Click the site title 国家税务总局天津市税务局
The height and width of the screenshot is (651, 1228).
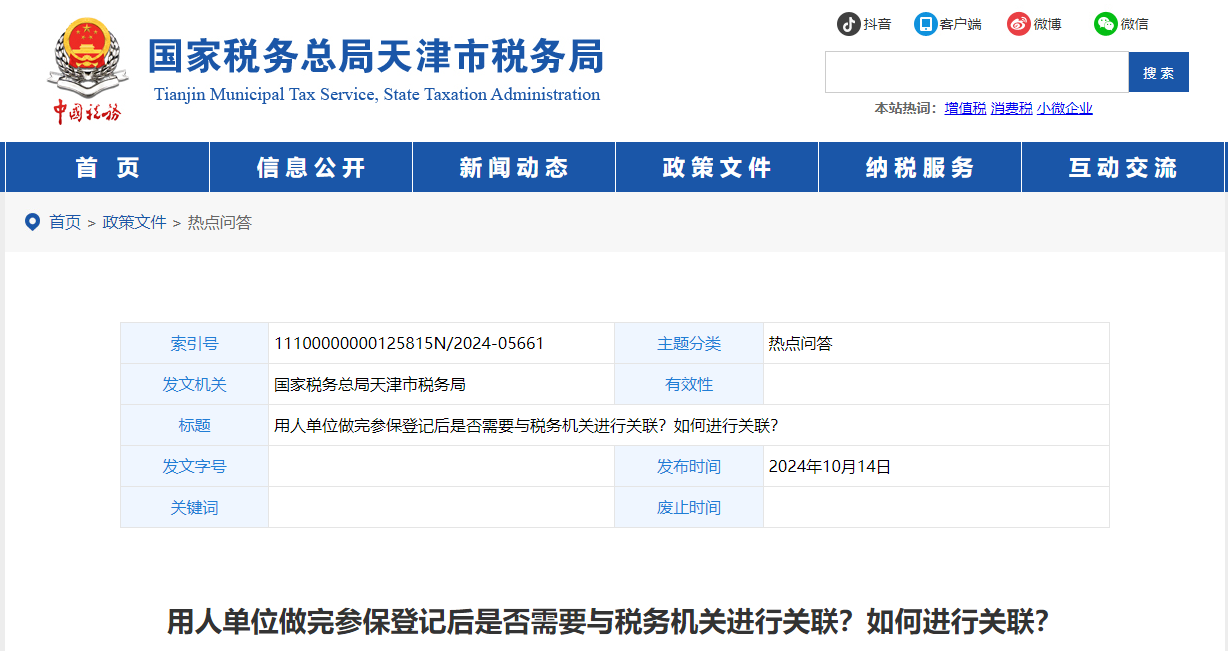pyautogui.click(x=376, y=56)
